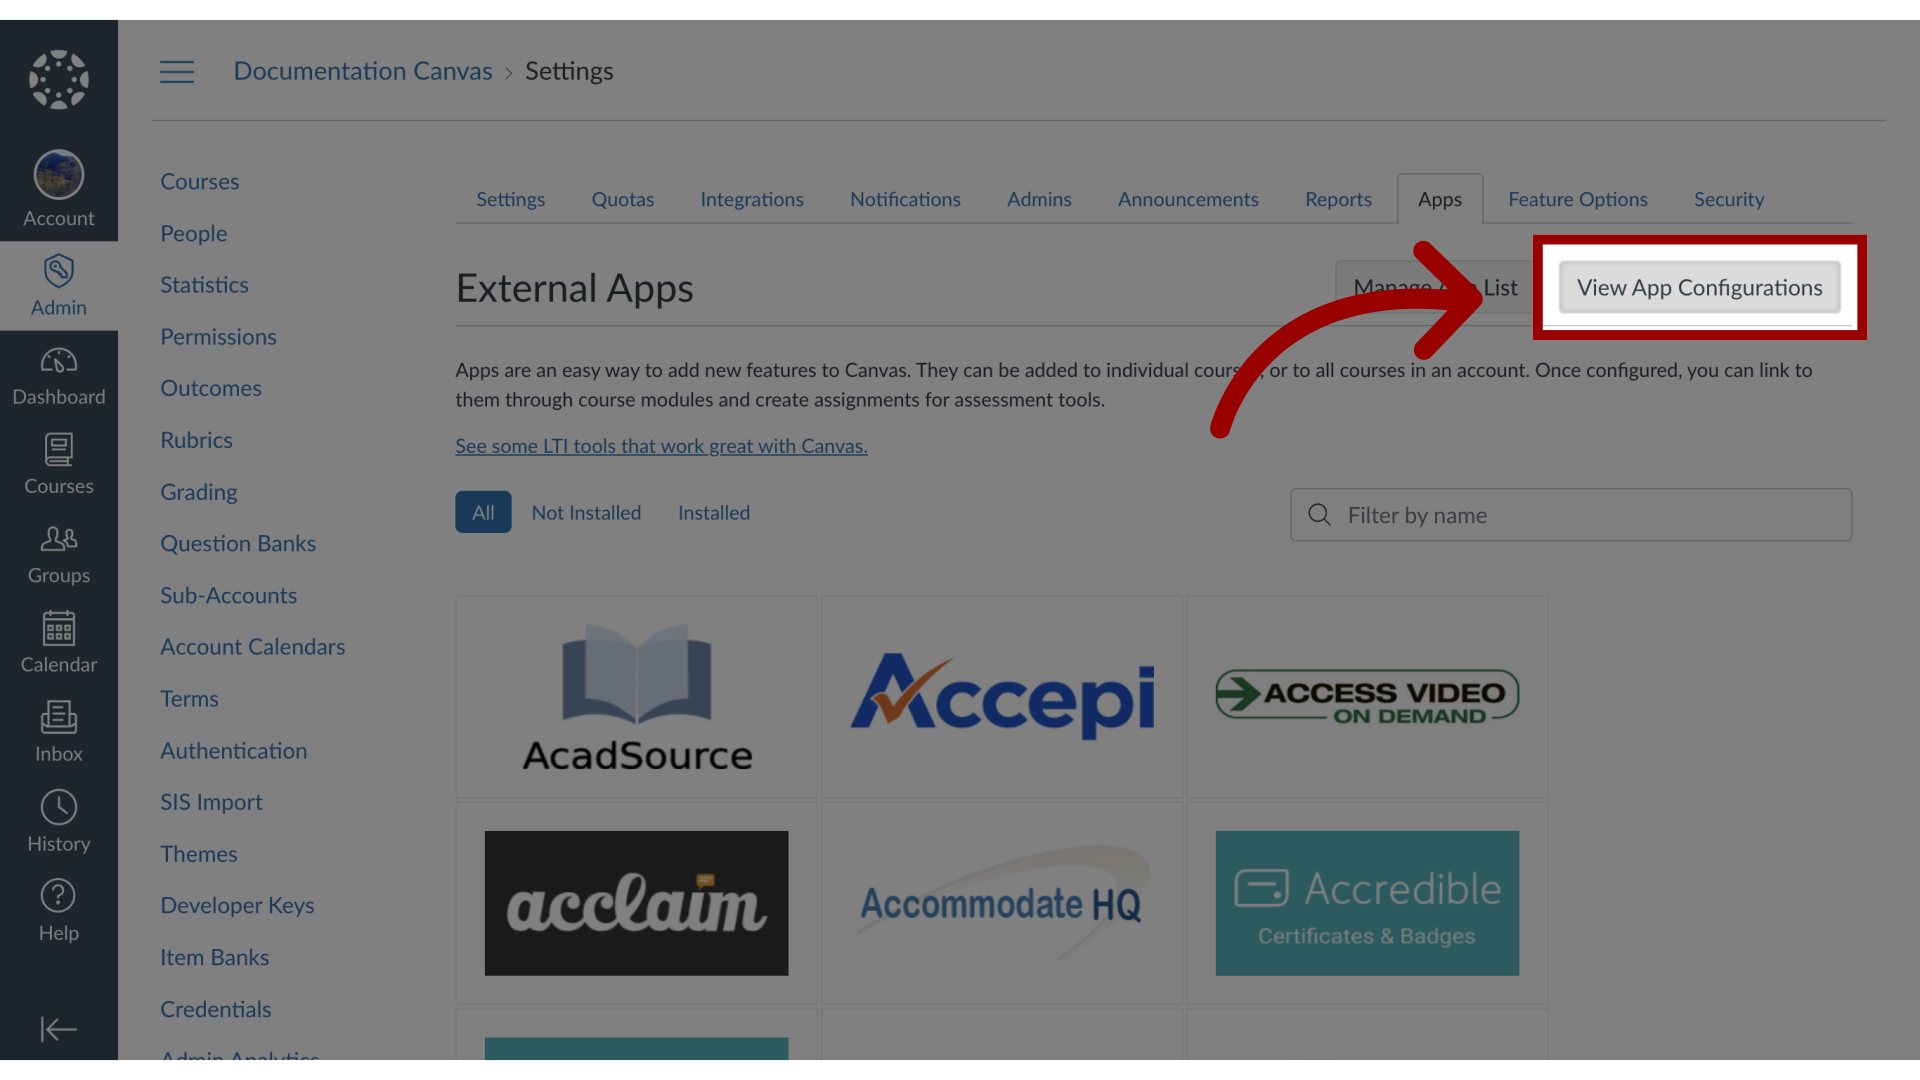Screen dimensions: 1920x1080
Task: Click the LTI tools hyperlink
Action: pyautogui.click(x=661, y=446)
